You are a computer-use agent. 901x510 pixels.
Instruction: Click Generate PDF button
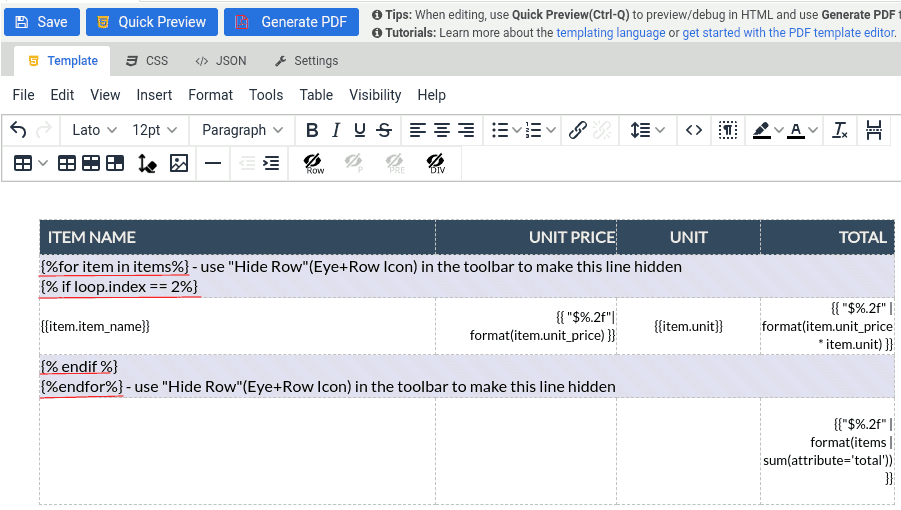[x=291, y=22]
